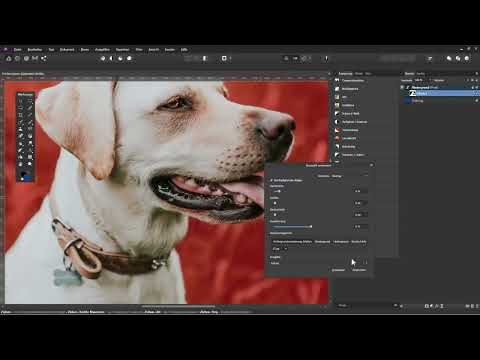Toggle visibility of the mask layer

click(477, 94)
